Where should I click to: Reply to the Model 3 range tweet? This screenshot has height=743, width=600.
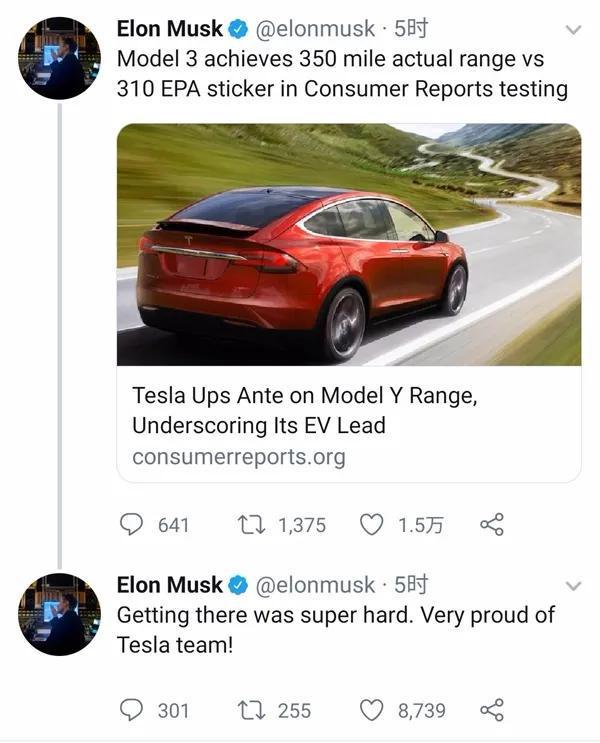pyautogui.click(x=131, y=525)
